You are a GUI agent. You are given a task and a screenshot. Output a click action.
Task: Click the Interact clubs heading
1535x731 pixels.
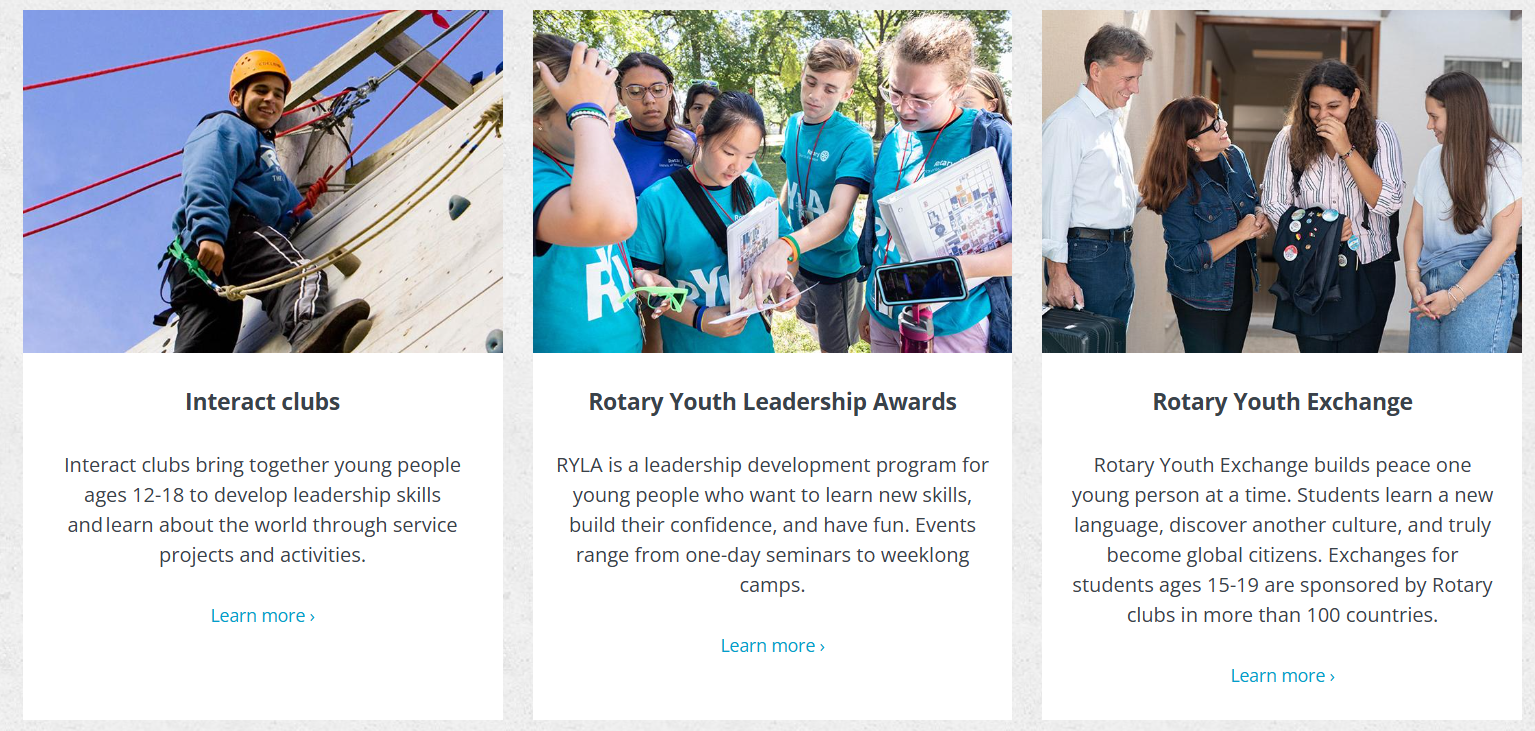(263, 402)
